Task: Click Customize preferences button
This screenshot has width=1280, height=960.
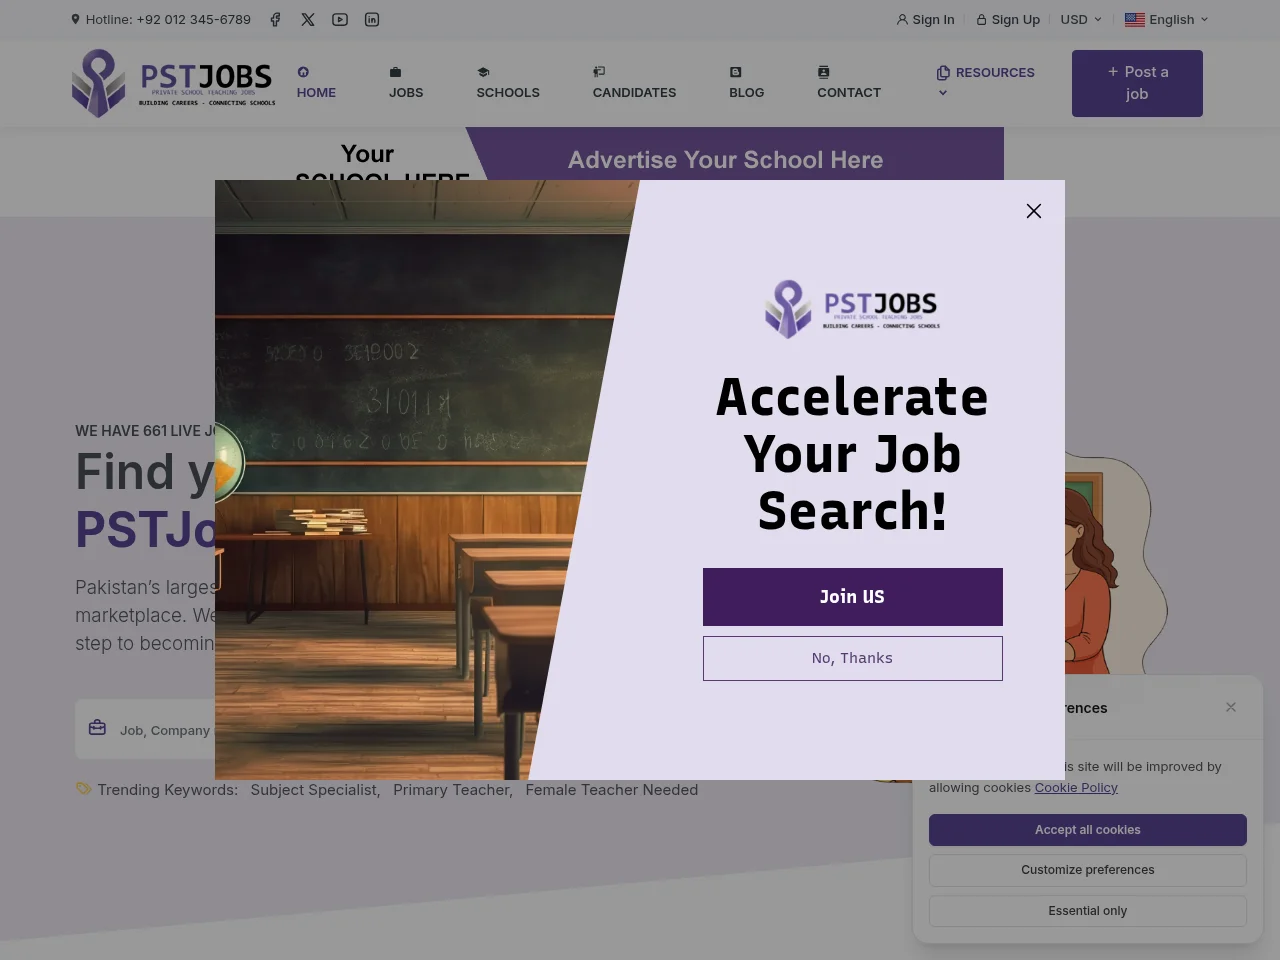Action: [1087, 870]
